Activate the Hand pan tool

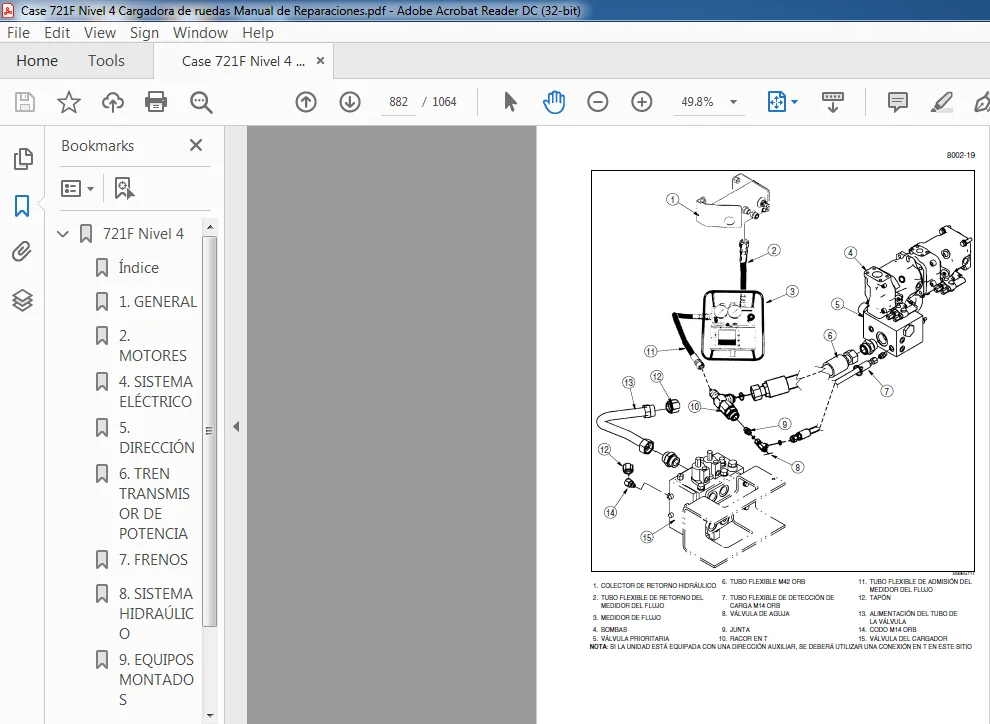(x=554, y=102)
